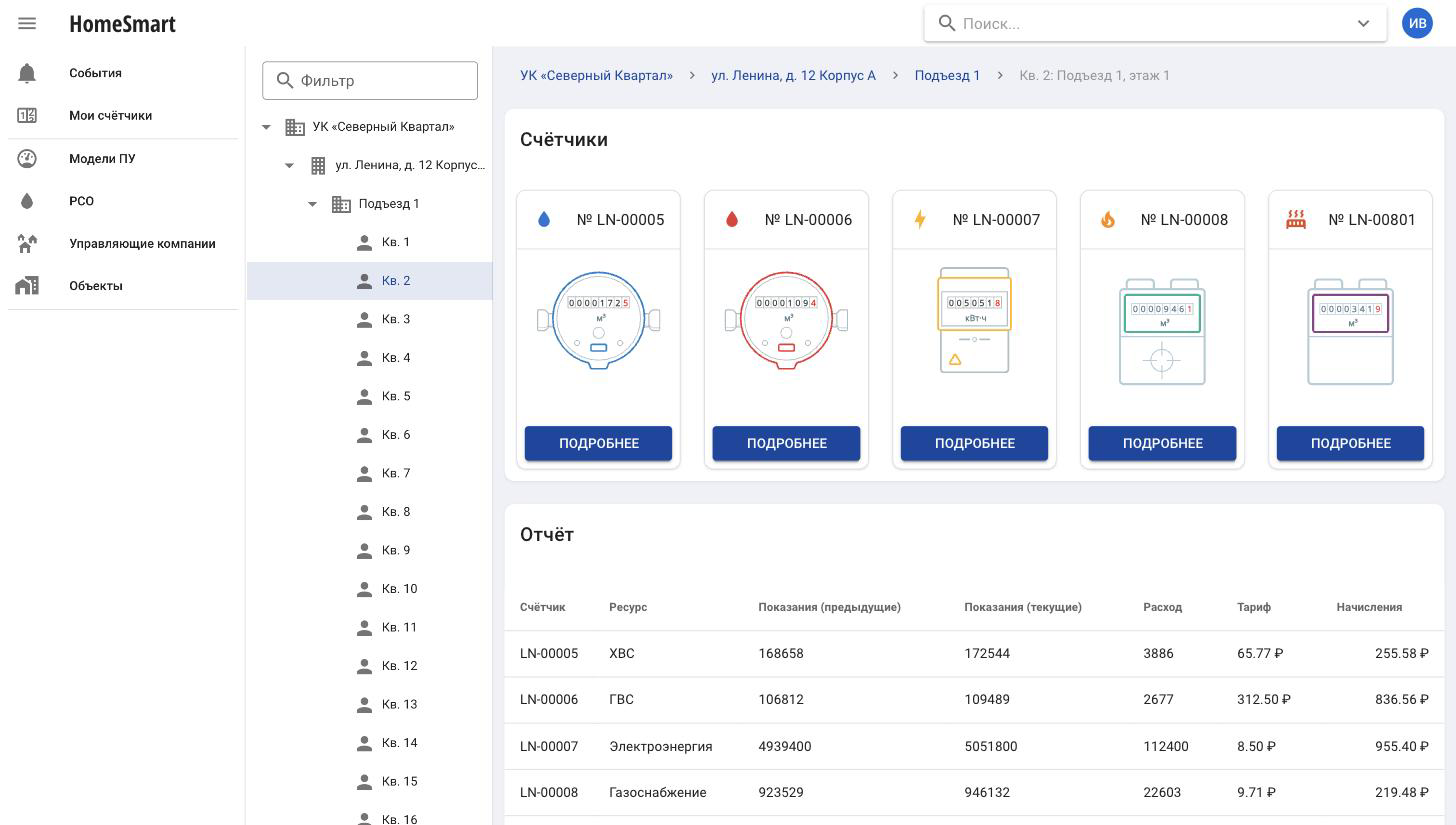Viewport: 1456px width, 825px height.
Task: Click the Начисления column header
Action: click(1369, 607)
